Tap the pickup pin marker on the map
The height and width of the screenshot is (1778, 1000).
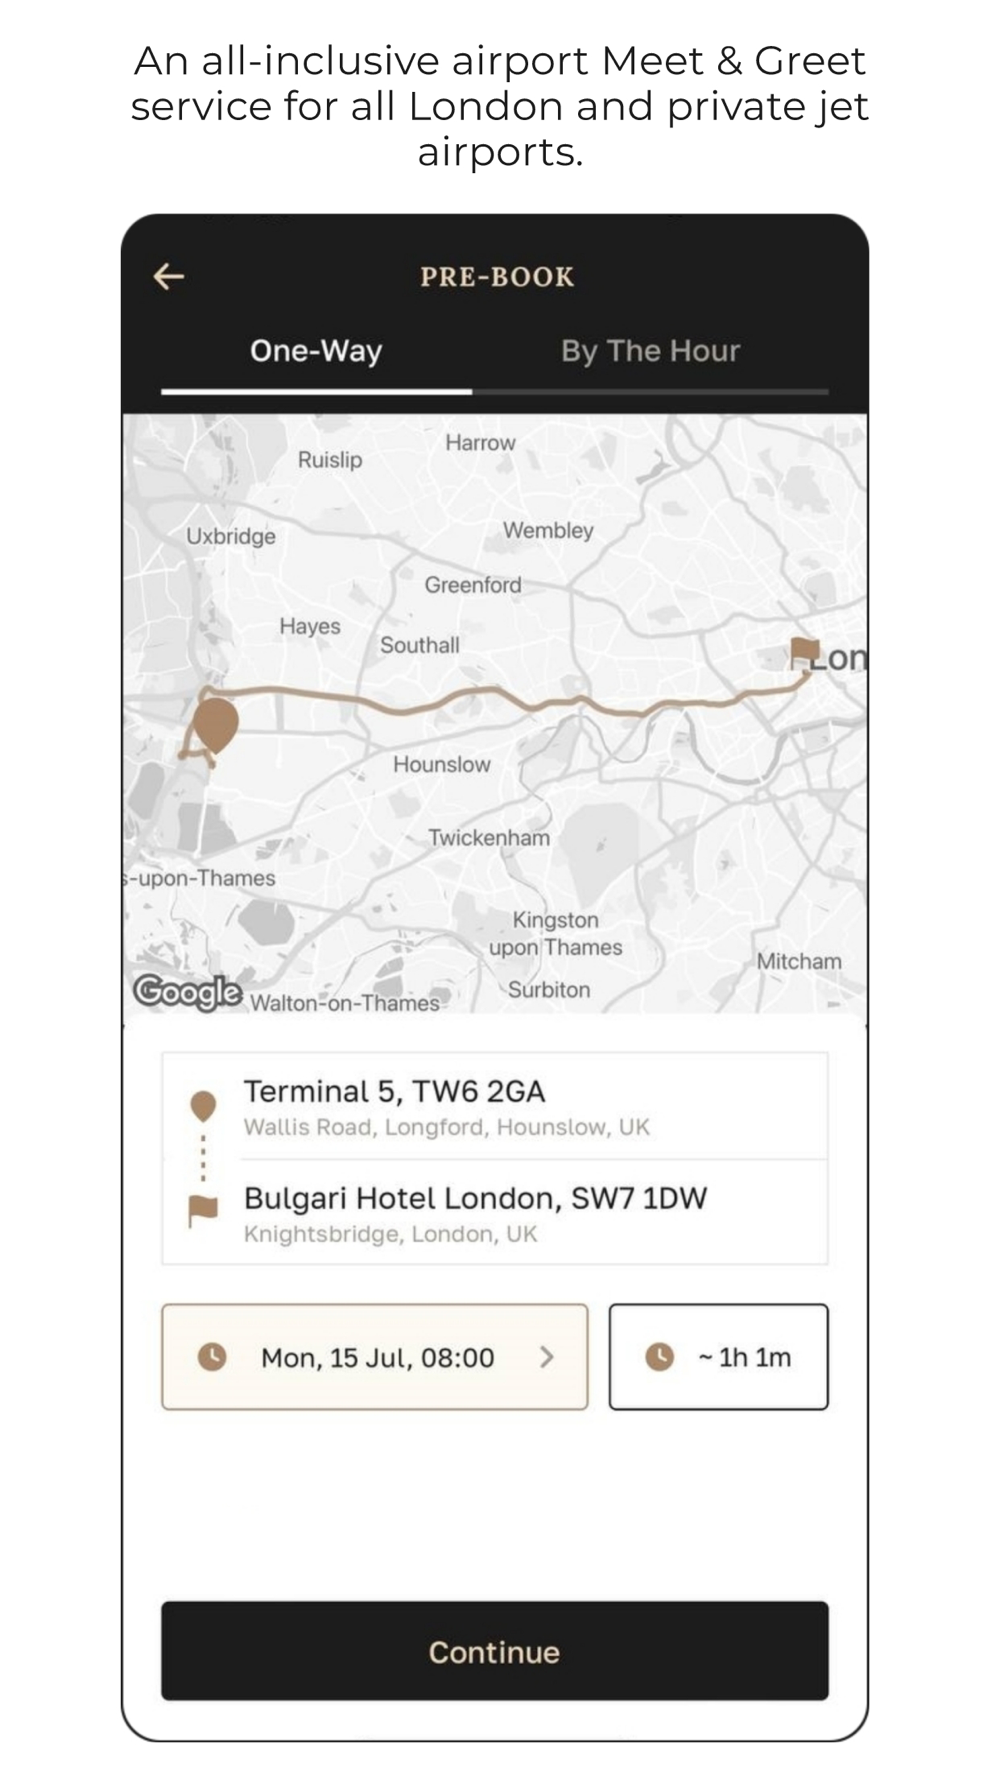point(215,726)
